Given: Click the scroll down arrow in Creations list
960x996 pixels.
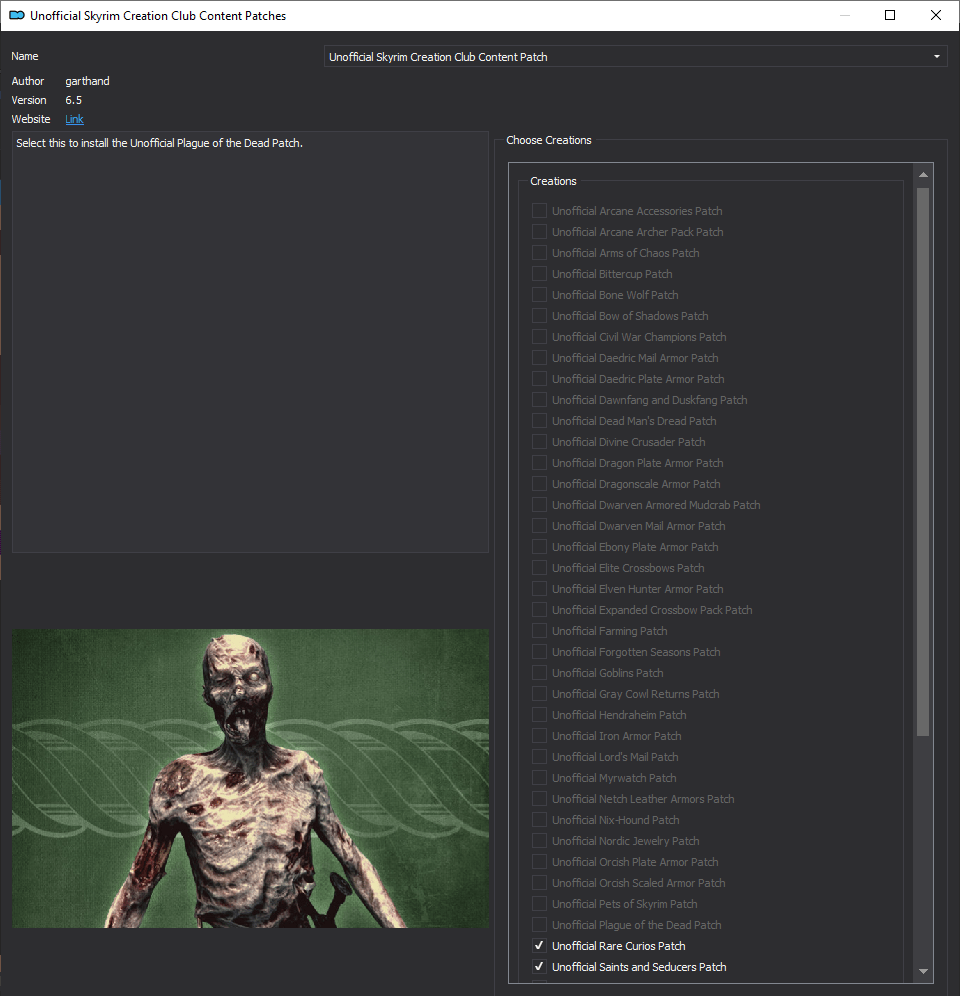Looking at the screenshot, I should tap(923, 971).
